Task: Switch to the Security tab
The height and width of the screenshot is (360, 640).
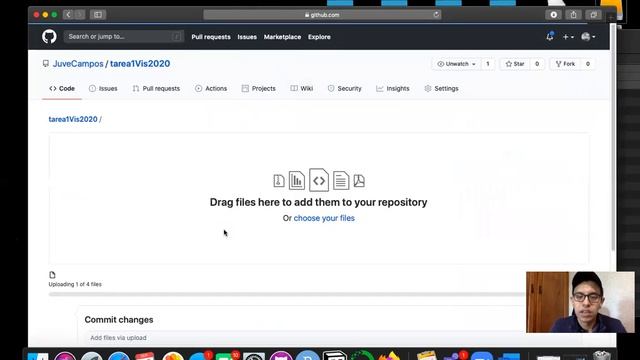Action: 344,89
